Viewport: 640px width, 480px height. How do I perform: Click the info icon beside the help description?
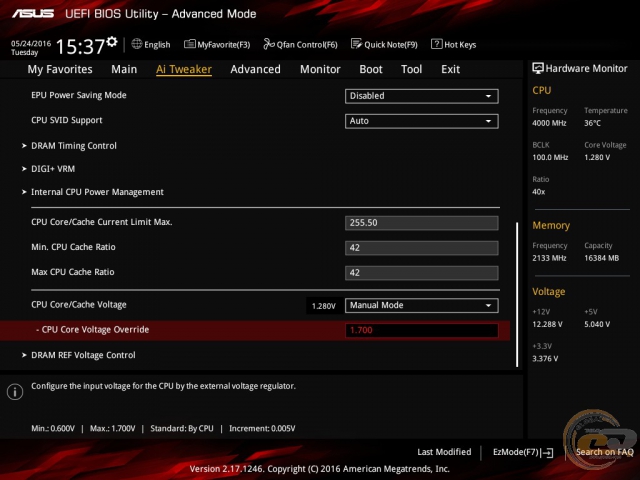tap(15, 392)
